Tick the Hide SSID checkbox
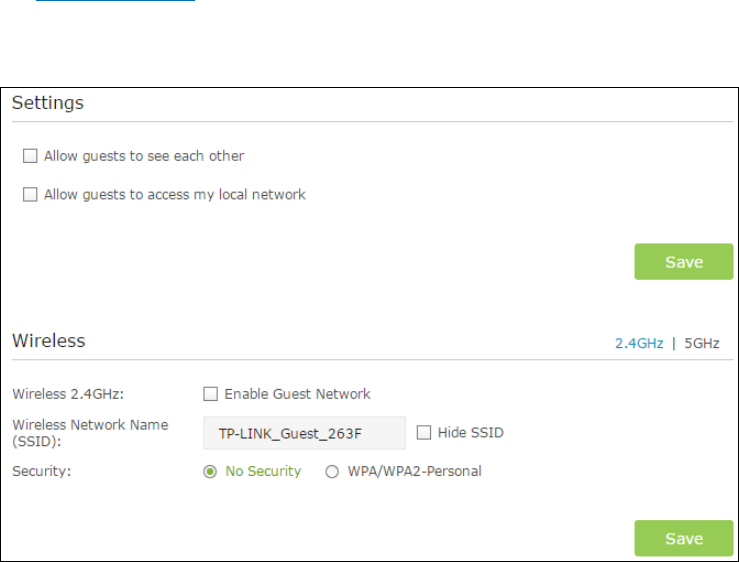The width and height of the screenshot is (739, 562). (x=424, y=432)
